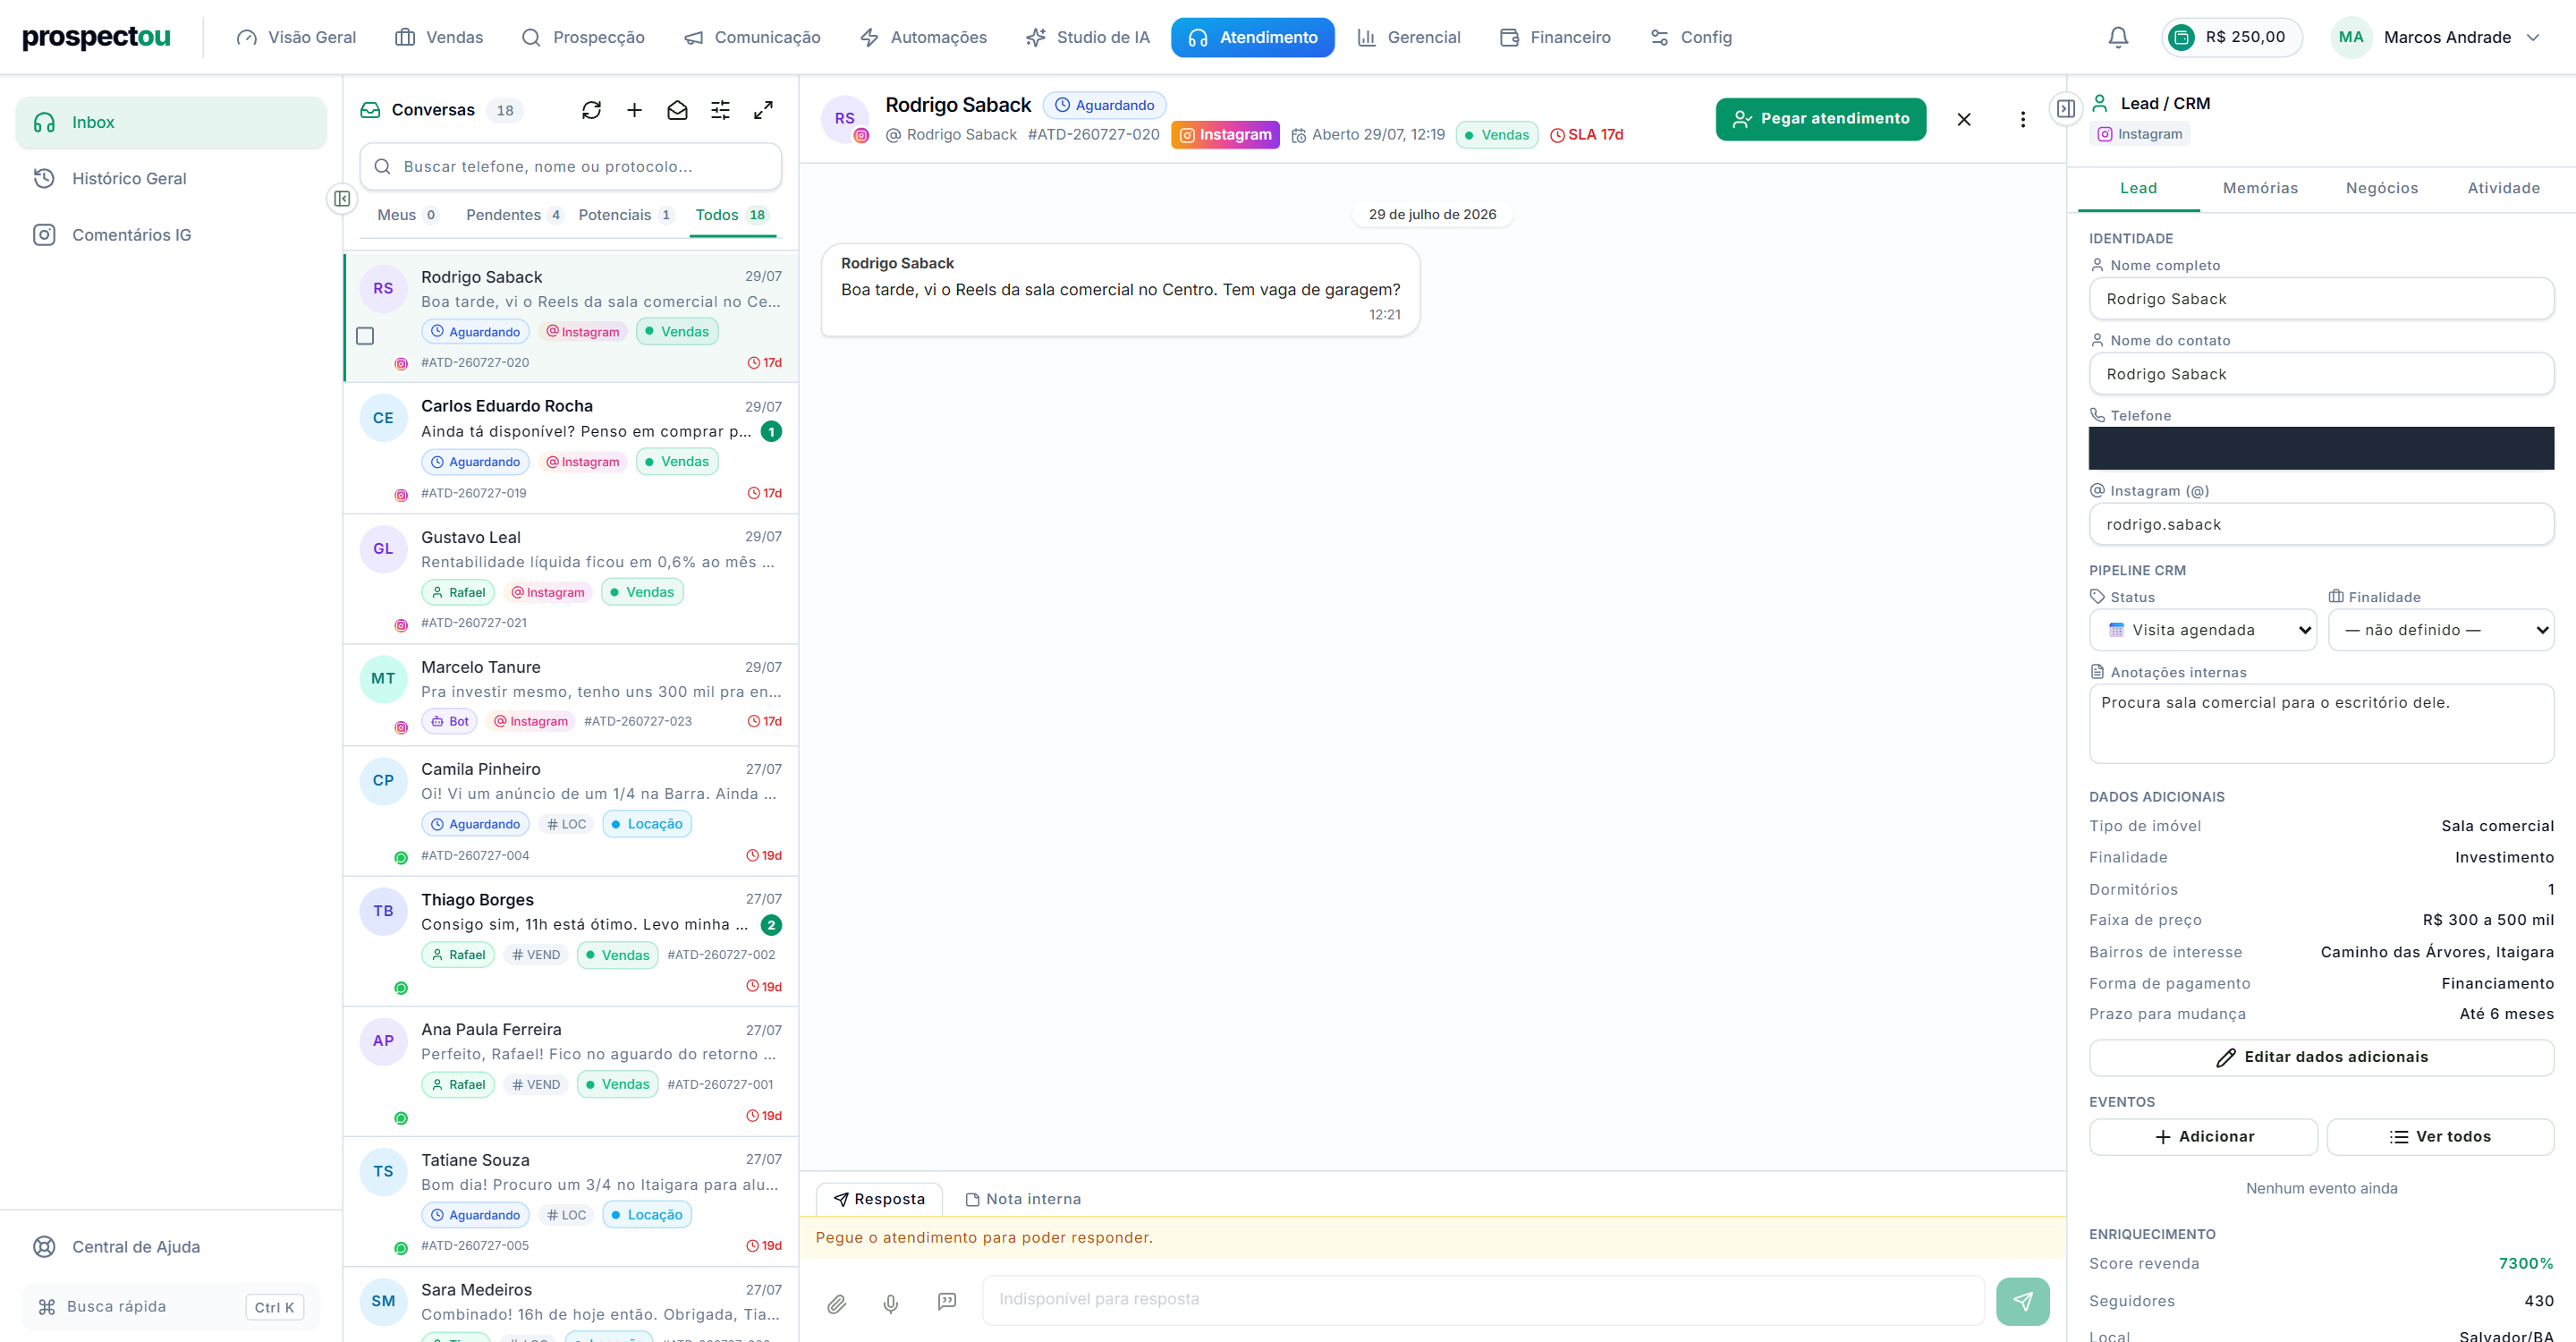The image size is (2576, 1342).
Task: Click the SLA 17d indicator in header
Action: point(1586,135)
